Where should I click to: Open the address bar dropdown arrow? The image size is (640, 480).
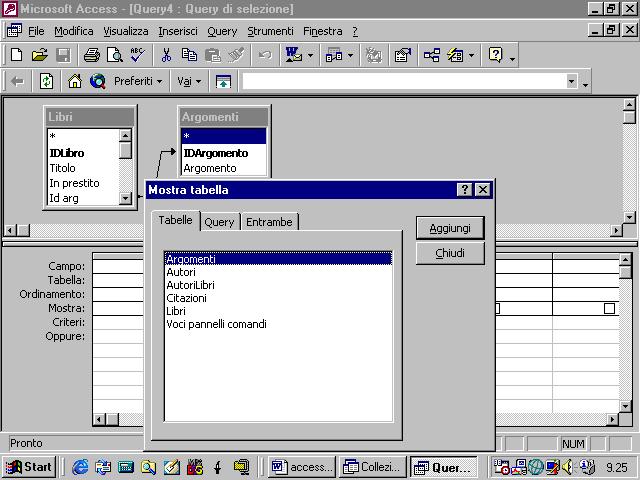(x=572, y=81)
